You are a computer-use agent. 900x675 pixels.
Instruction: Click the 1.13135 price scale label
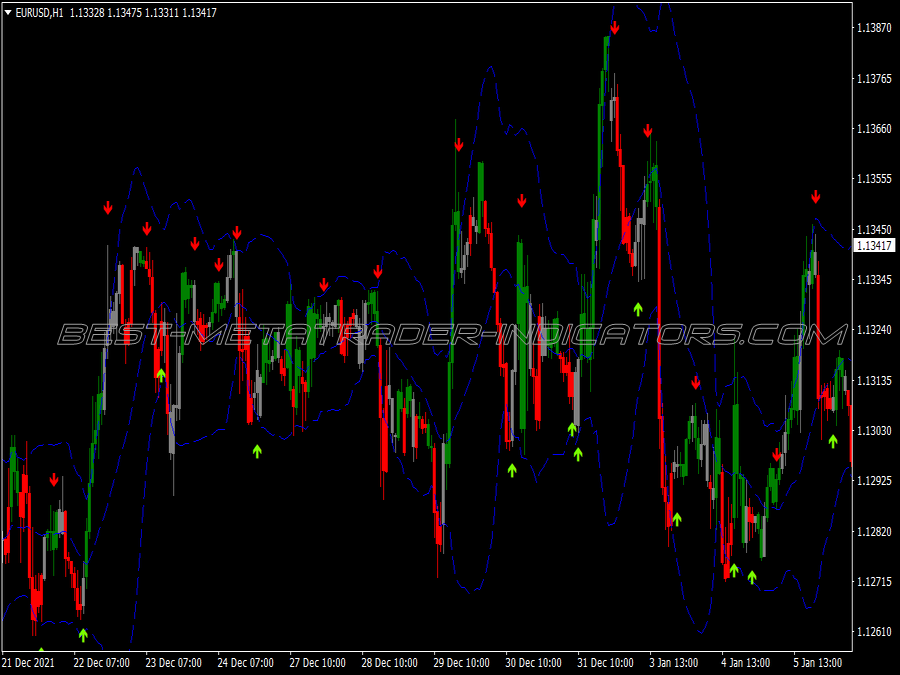point(874,381)
